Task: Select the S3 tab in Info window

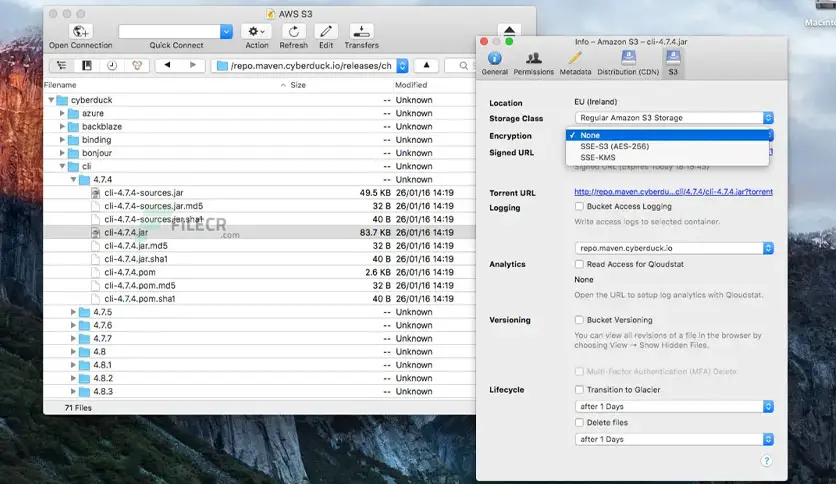Action: pyautogui.click(x=673, y=63)
